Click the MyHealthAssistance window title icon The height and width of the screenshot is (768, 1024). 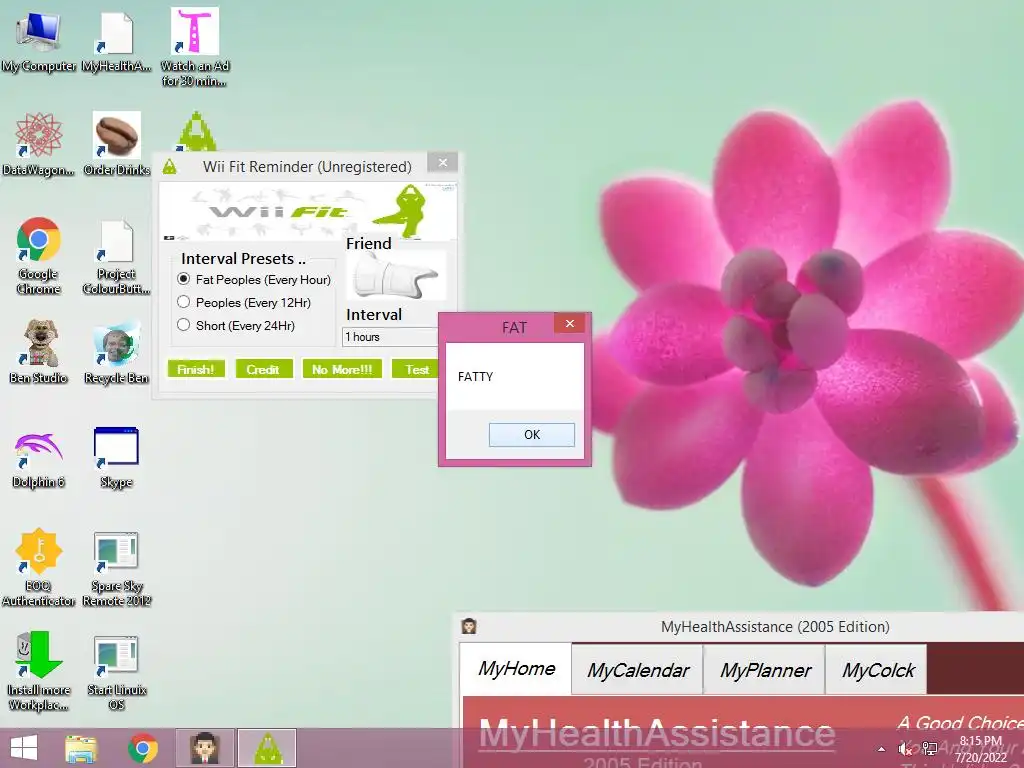tap(469, 626)
